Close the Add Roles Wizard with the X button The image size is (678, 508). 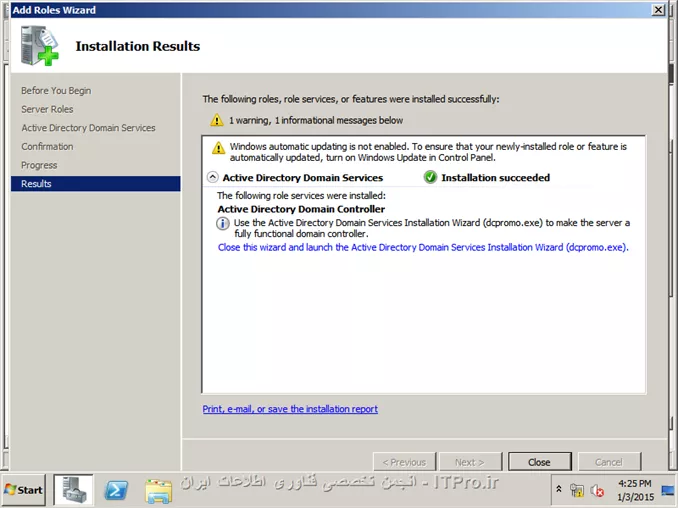(x=658, y=10)
